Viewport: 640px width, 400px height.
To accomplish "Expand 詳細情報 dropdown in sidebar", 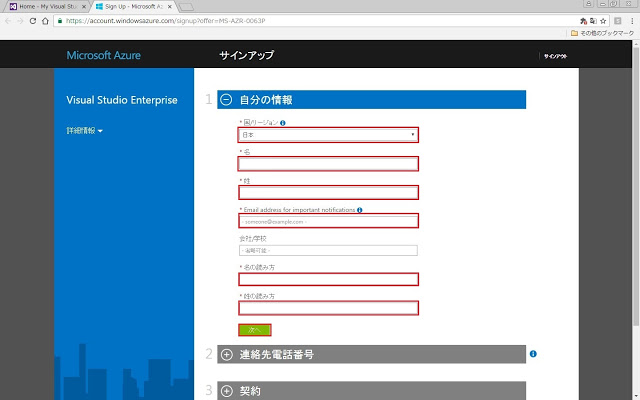I will point(84,131).
